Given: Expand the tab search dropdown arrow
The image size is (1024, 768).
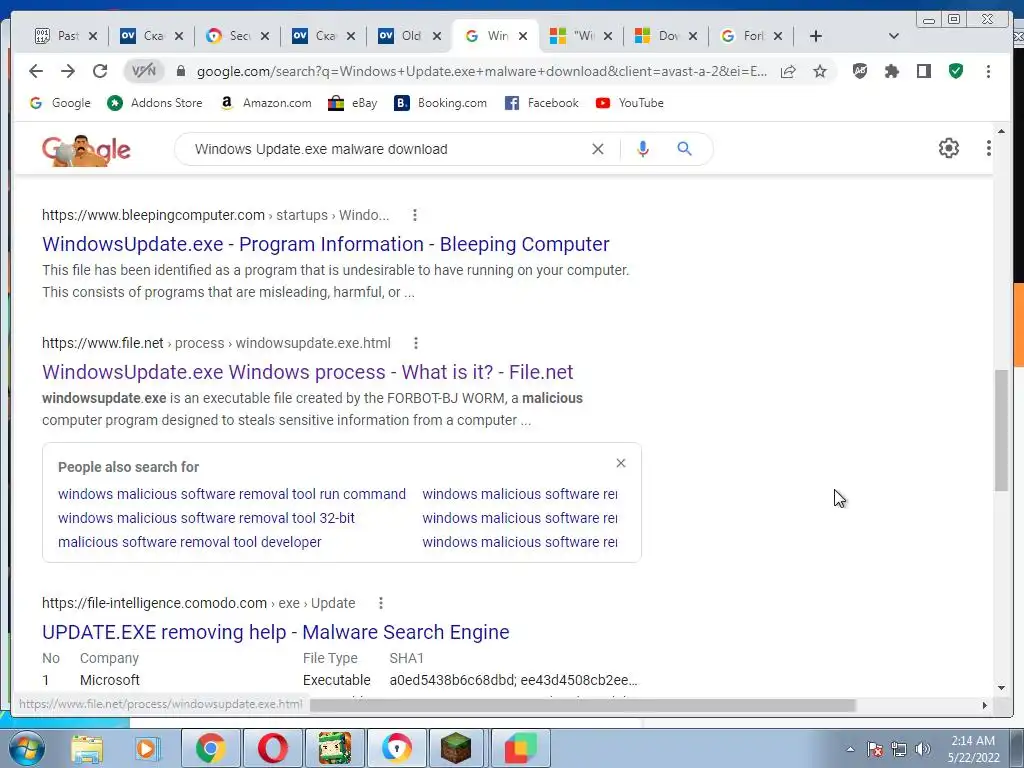Looking at the screenshot, I should tap(894, 36).
